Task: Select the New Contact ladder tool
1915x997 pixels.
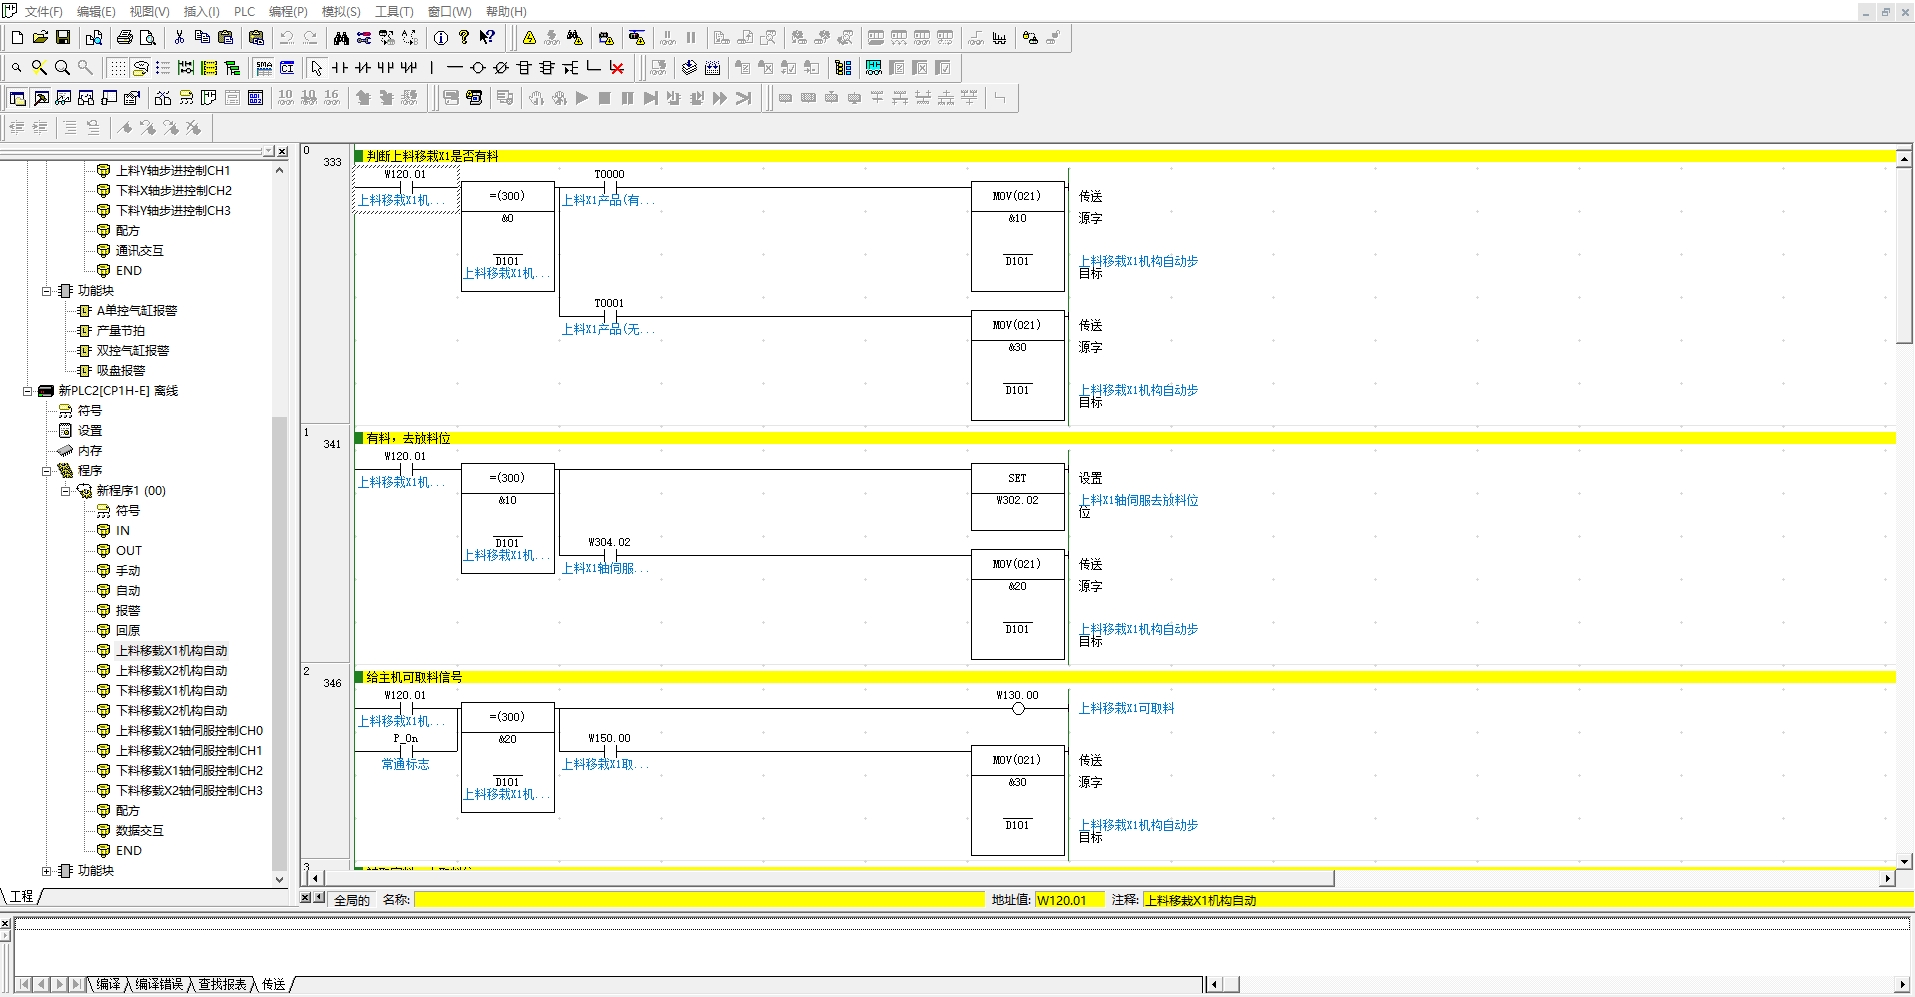Action: pyautogui.click(x=340, y=68)
